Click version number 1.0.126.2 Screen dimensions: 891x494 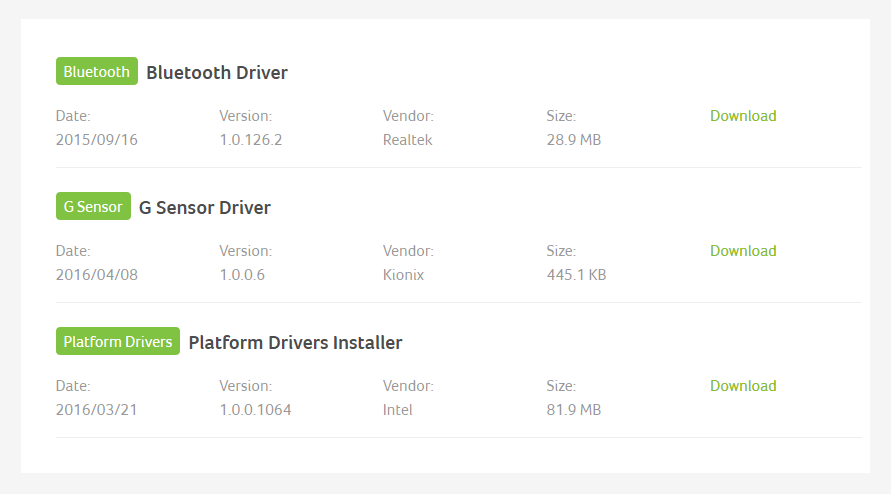coord(251,140)
